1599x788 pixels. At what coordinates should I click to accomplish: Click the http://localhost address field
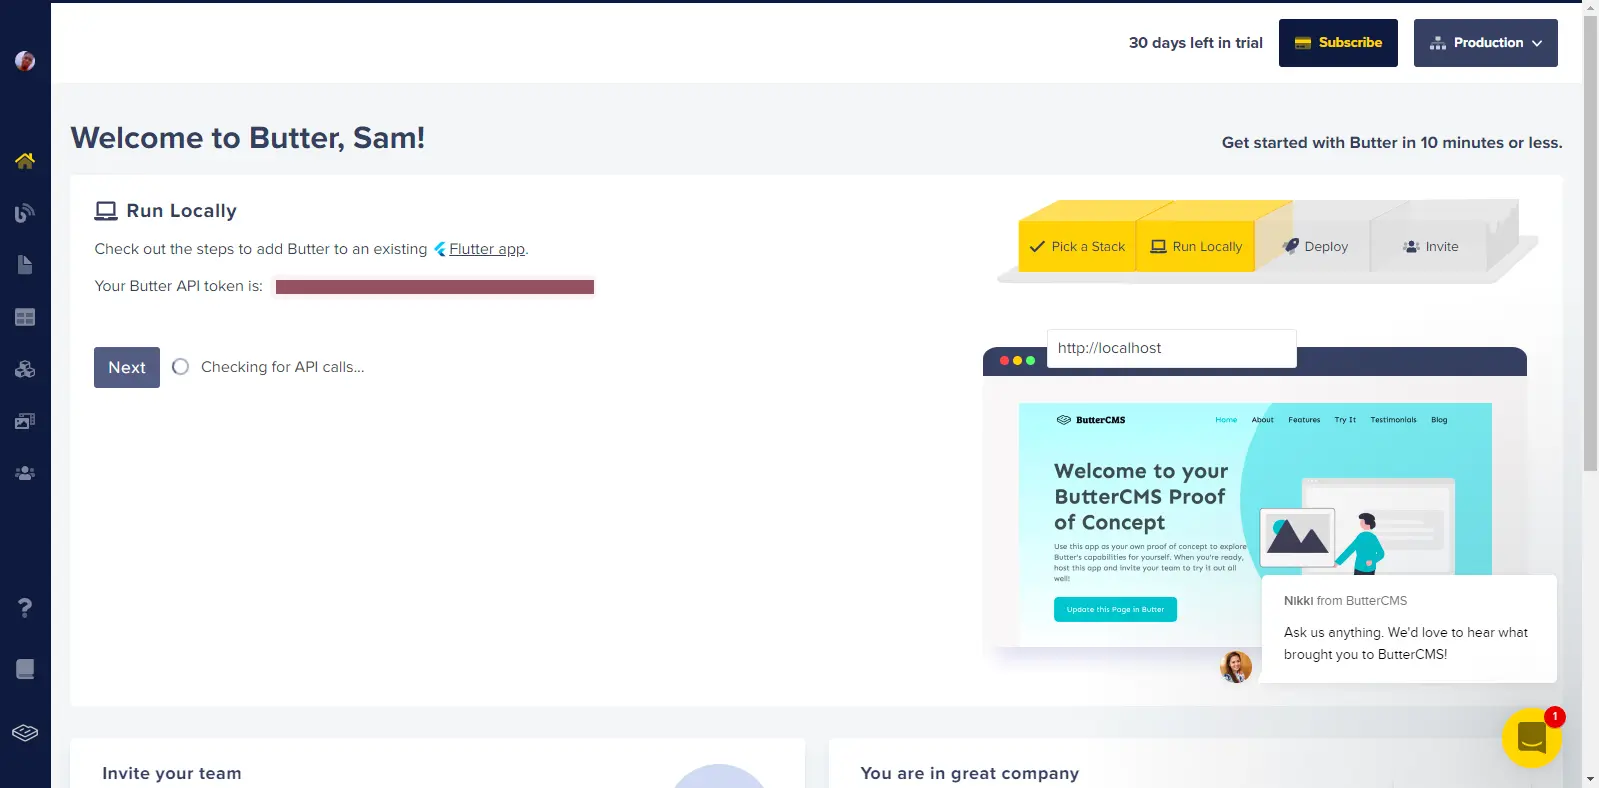(1171, 348)
